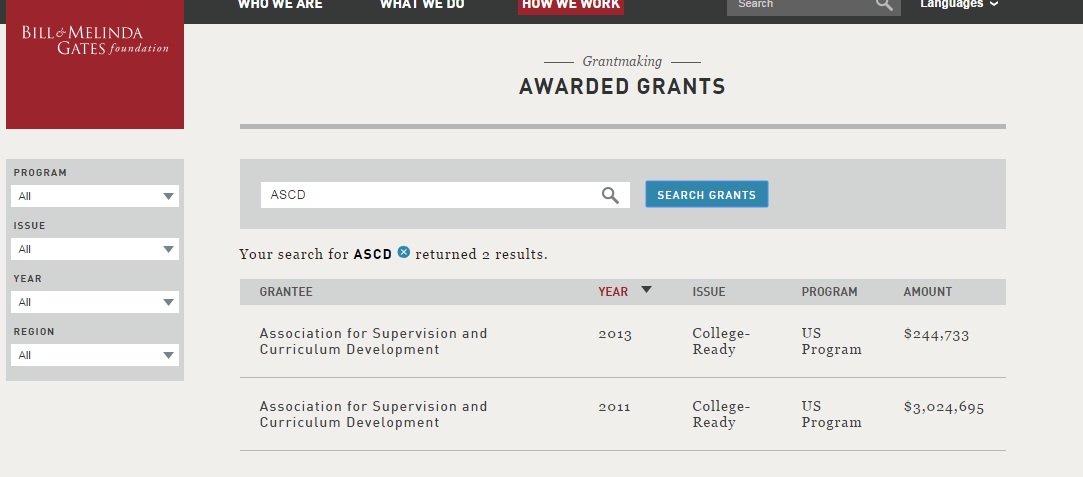1083x477 pixels.
Task: Click the magnifier icon in grants search field
Action: tap(610, 195)
